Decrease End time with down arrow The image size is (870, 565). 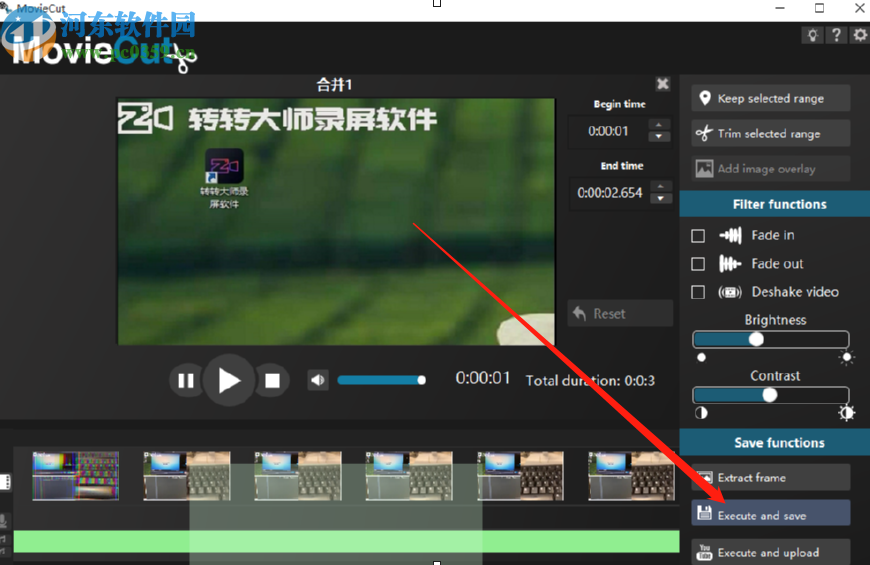coord(660,198)
